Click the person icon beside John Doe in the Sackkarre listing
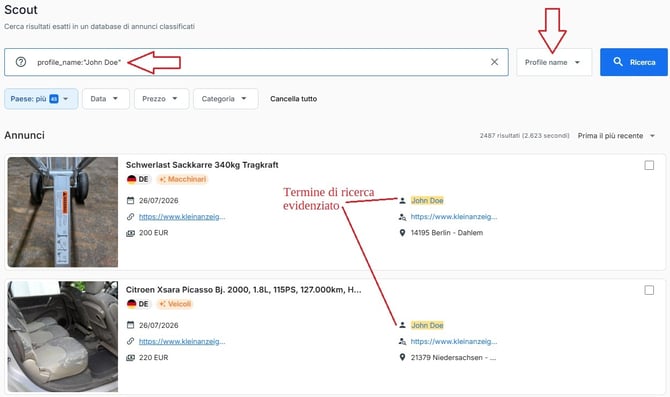 [x=402, y=200]
